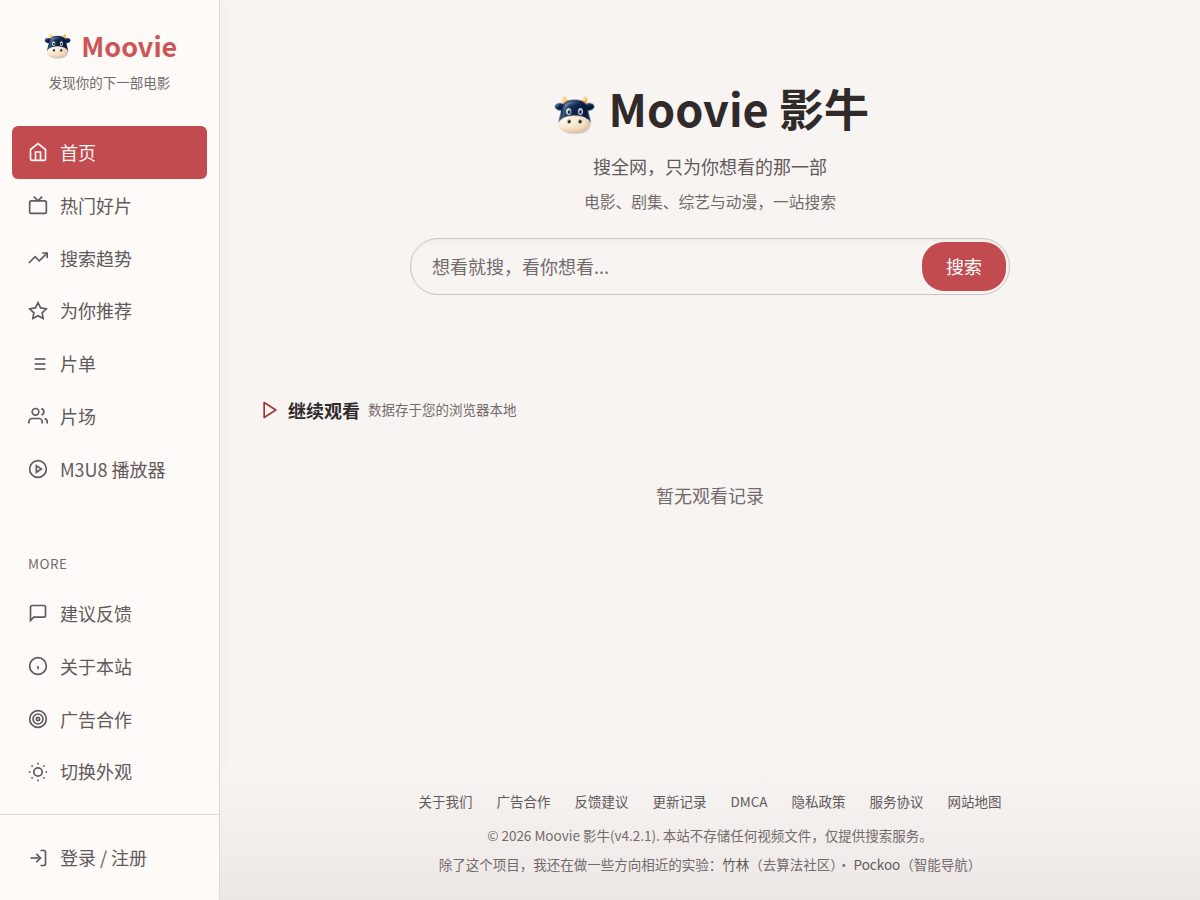
Task: Open 片单 in the sidebar
Action: coord(109,364)
